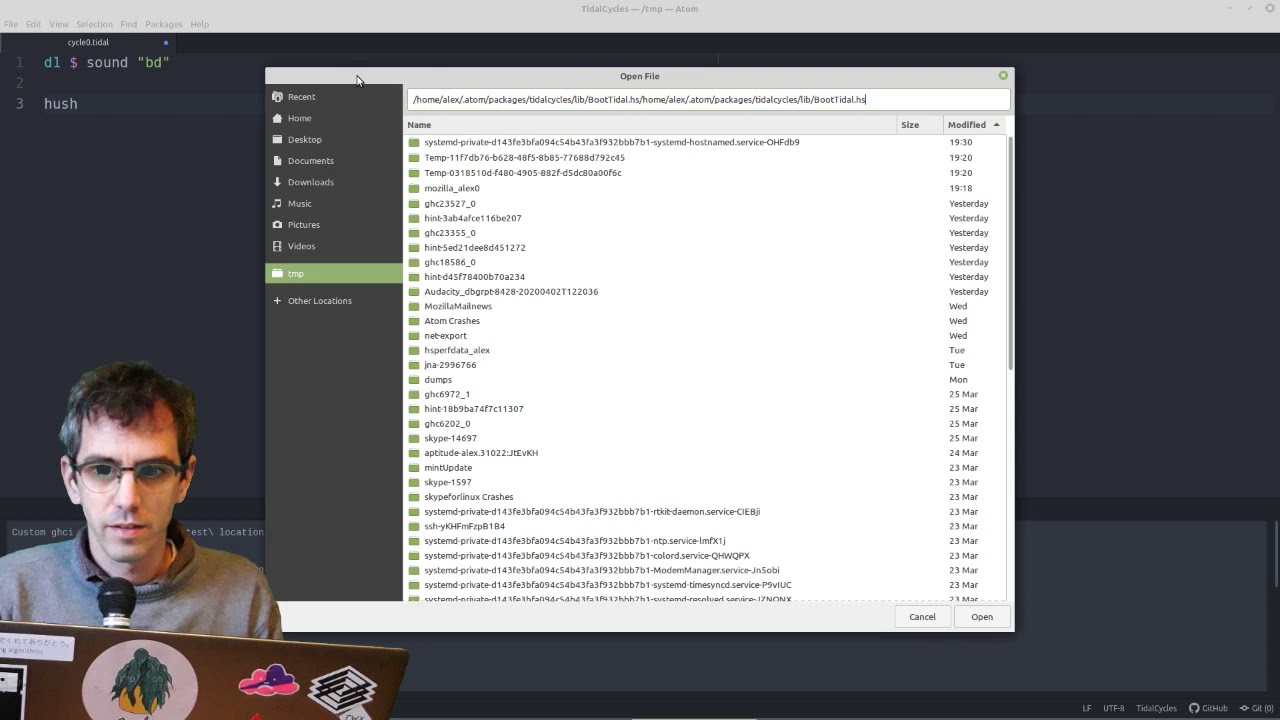The width and height of the screenshot is (1280, 720).
Task: Click the Cancel button
Action: coord(922,617)
